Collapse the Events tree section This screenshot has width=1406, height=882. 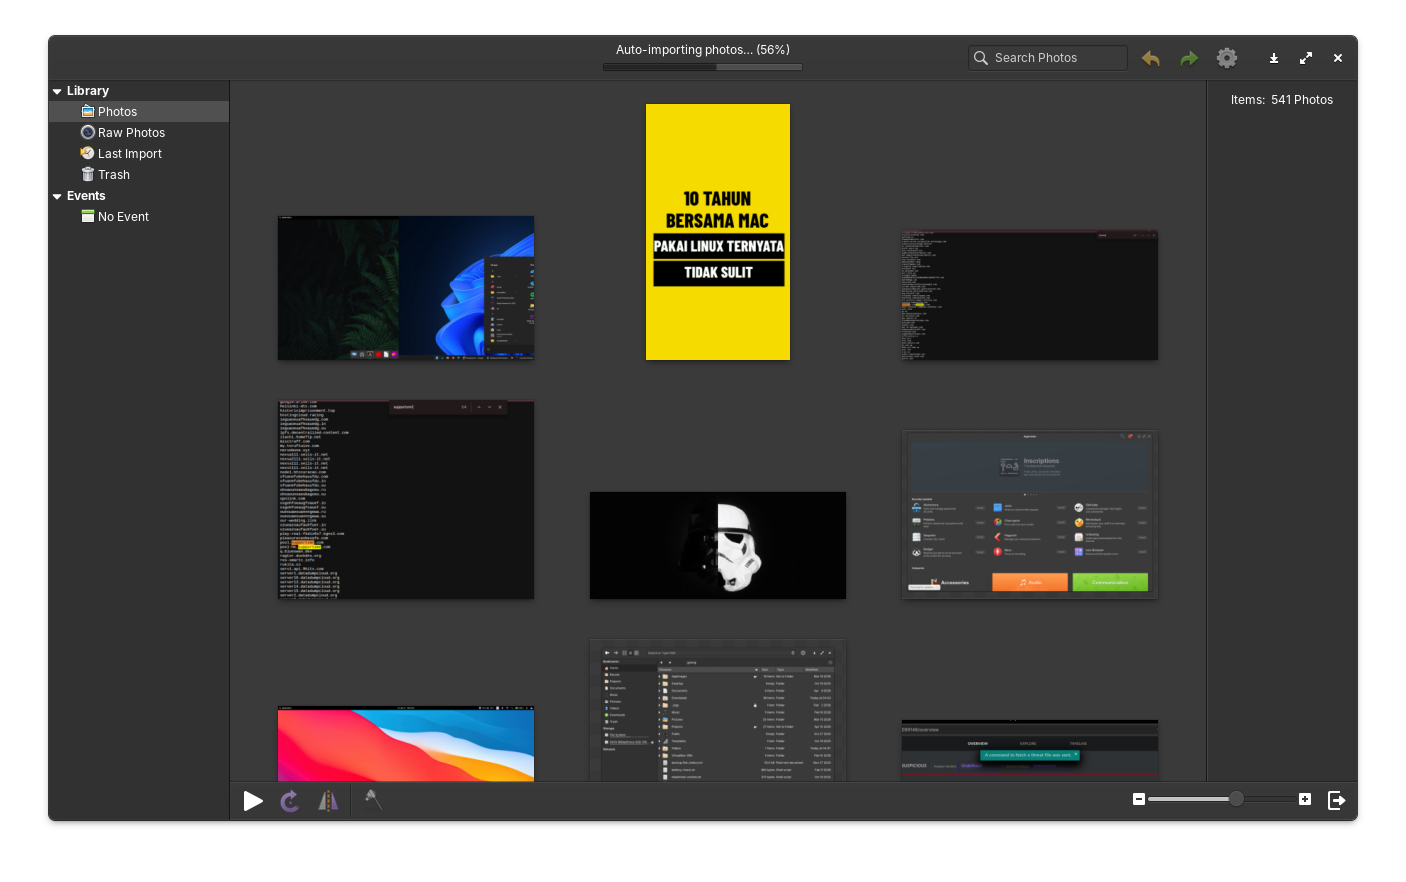(58, 197)
